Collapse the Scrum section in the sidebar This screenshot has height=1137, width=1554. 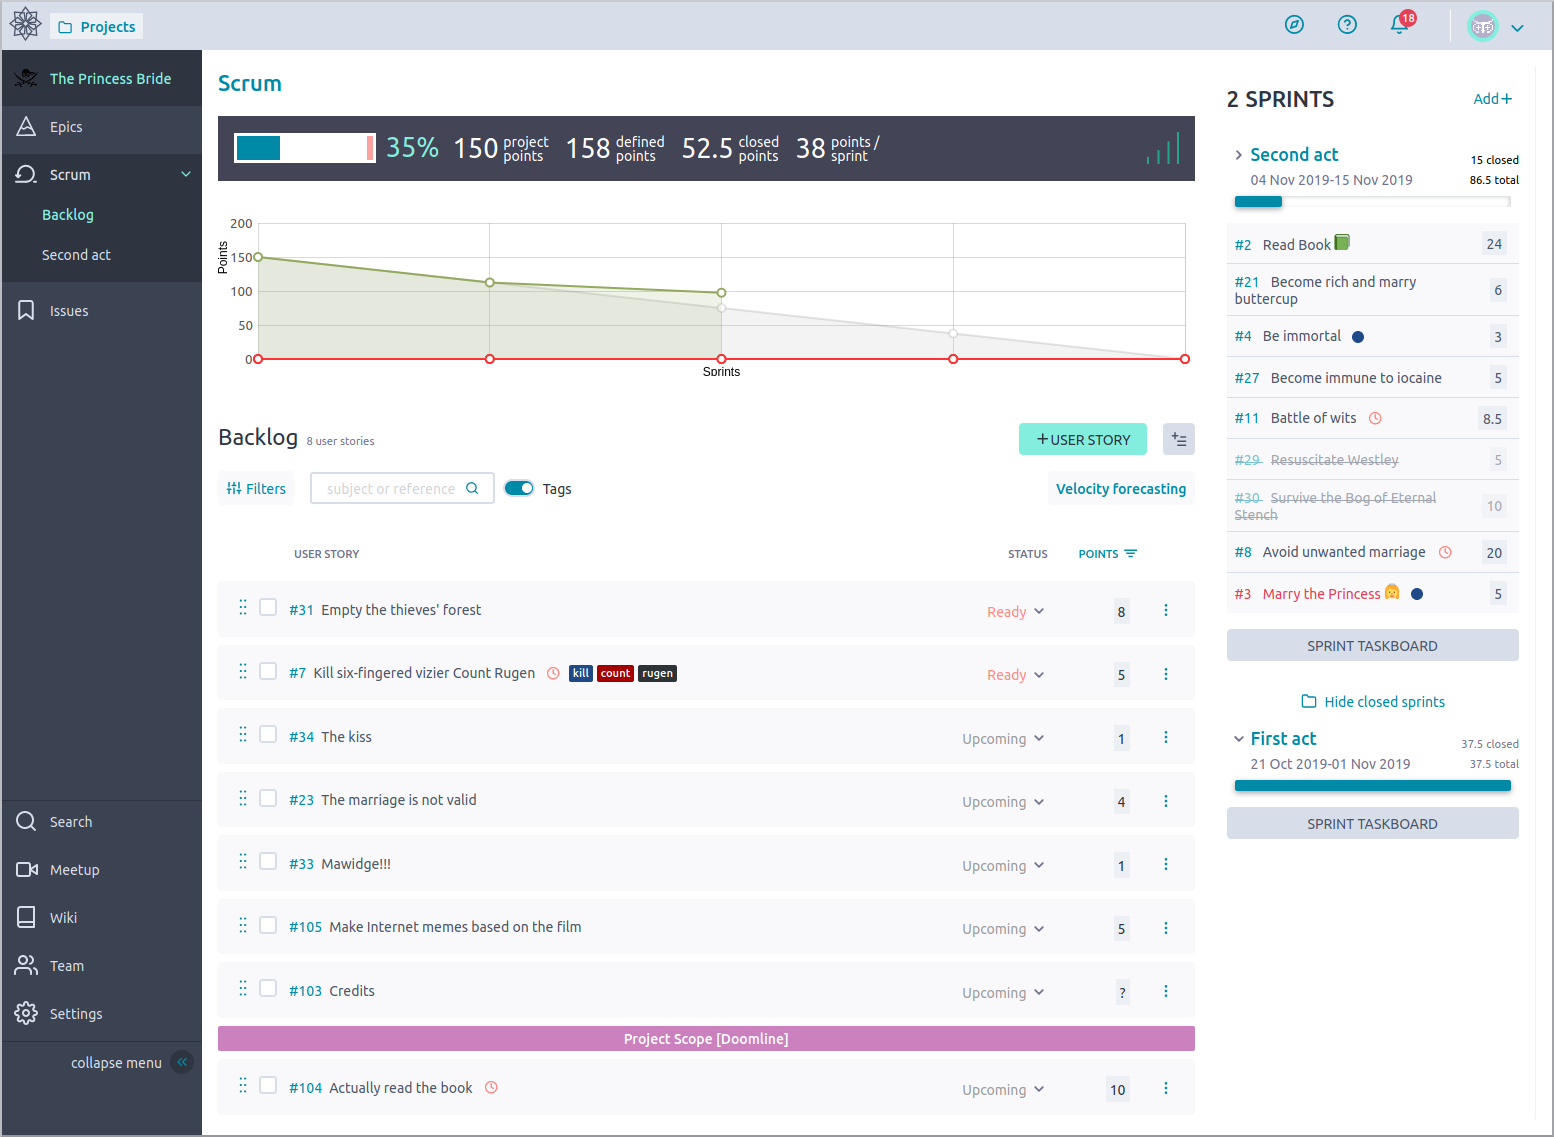[185, 173]
